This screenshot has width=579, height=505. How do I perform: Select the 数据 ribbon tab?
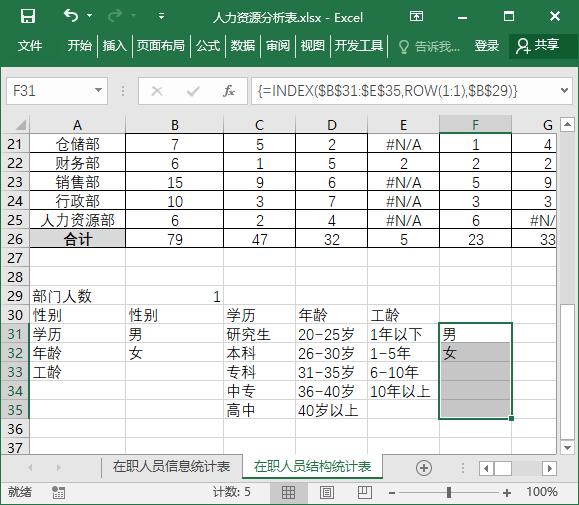243,46
